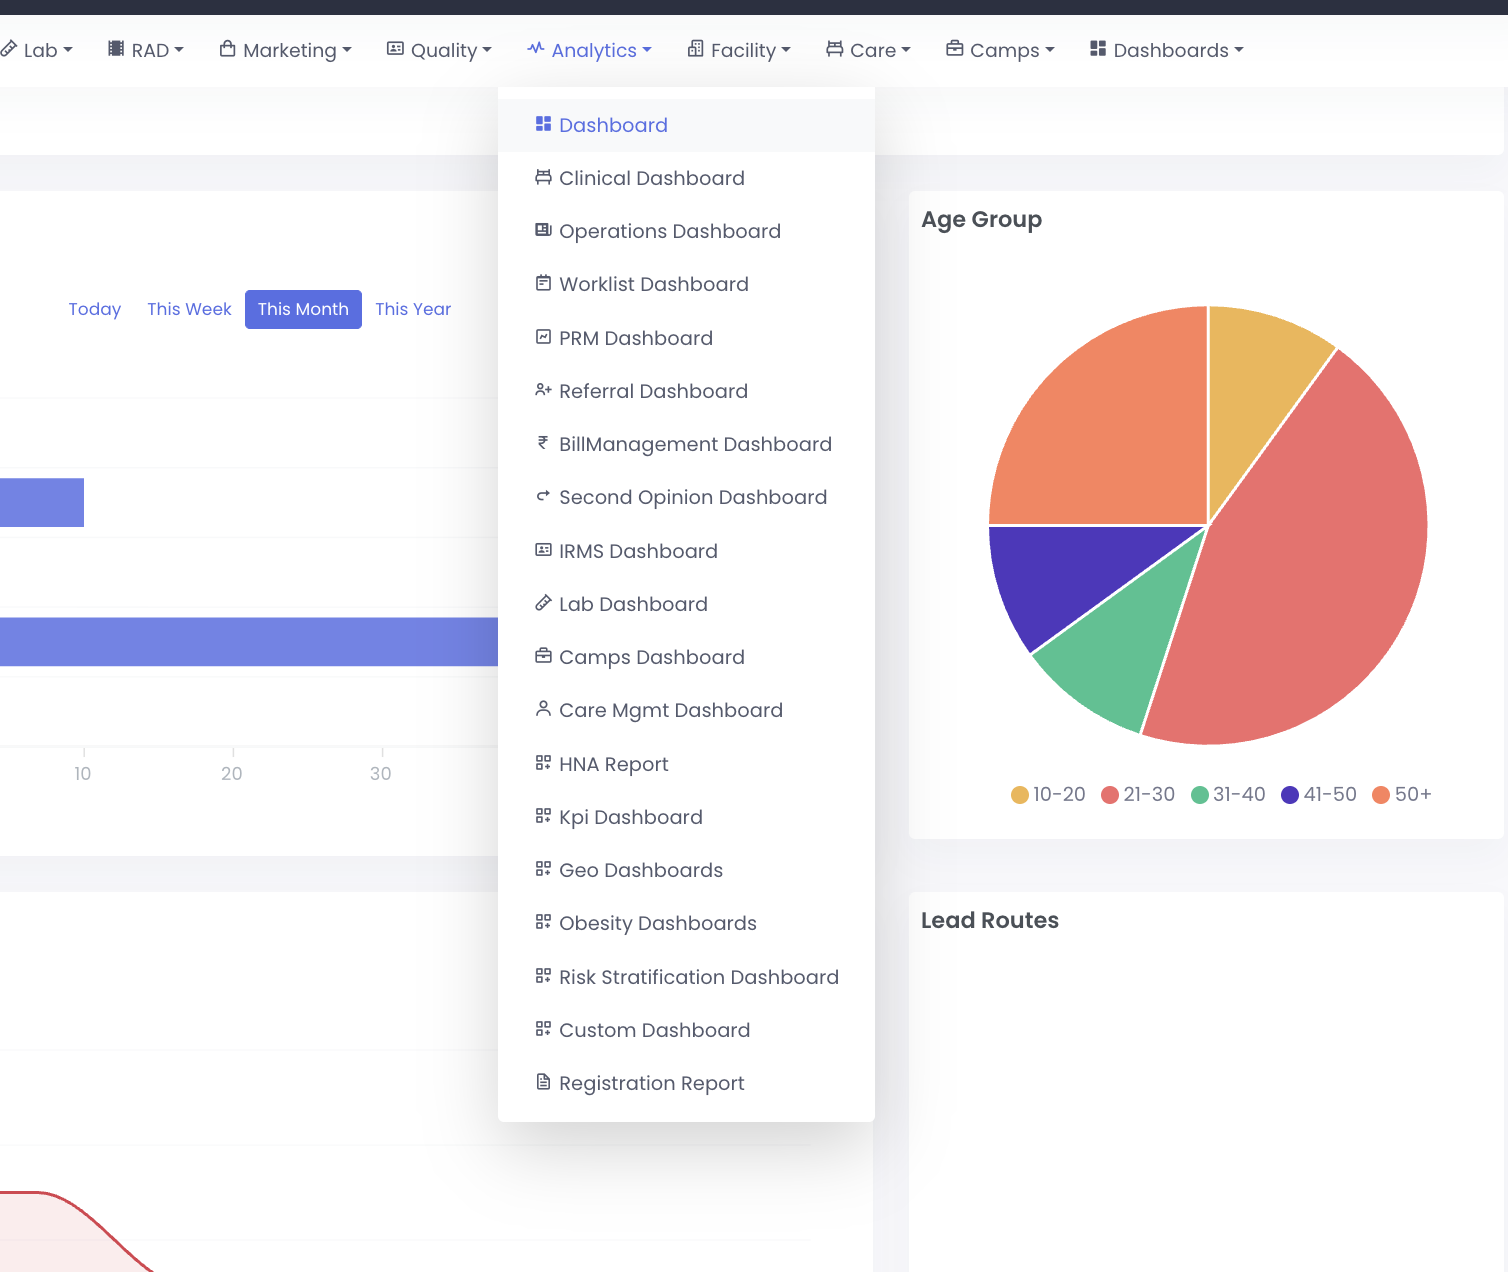
Task: Toggle the 10-20 age group legend
Action: 1048,794
